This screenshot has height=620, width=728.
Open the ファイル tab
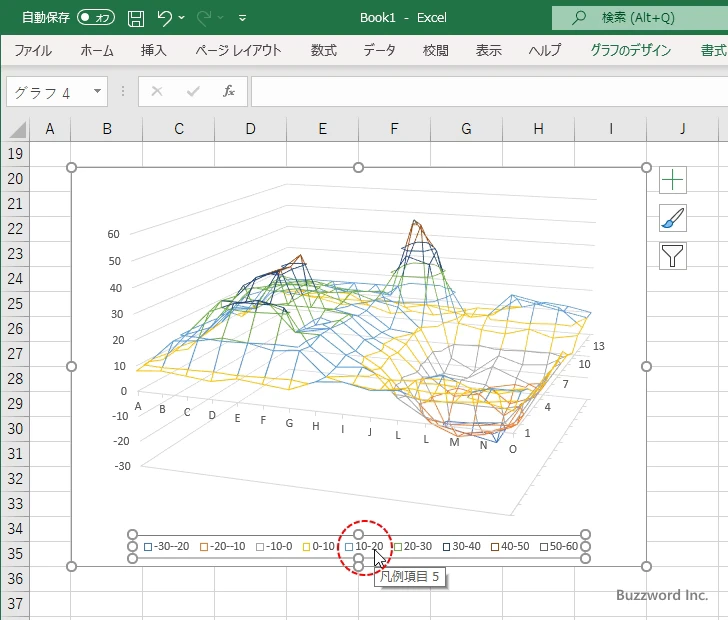pyautogui.click(x=32, y=50)
